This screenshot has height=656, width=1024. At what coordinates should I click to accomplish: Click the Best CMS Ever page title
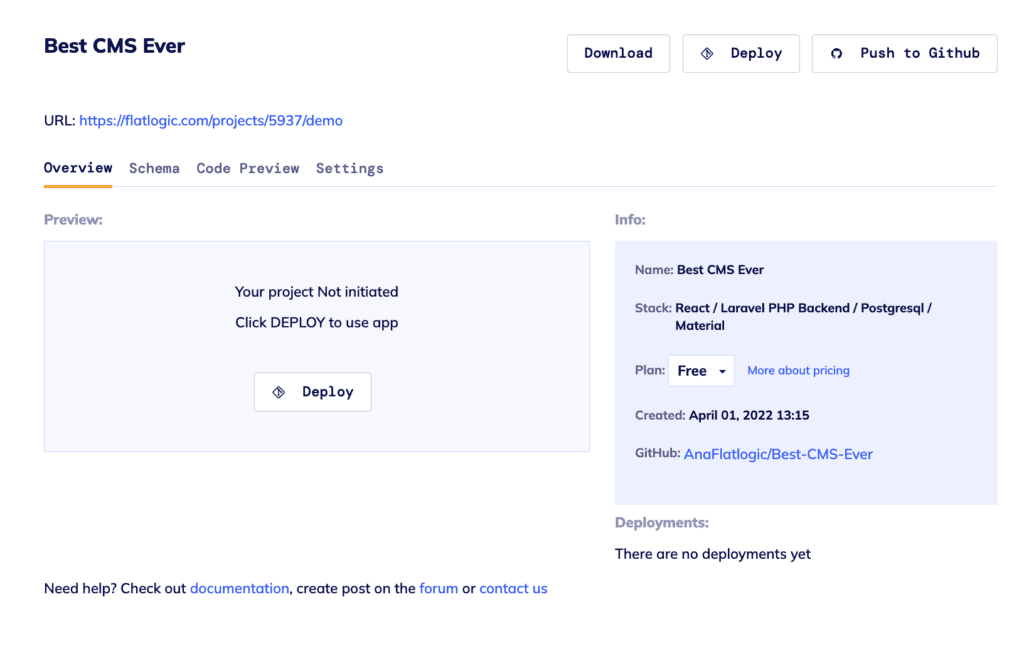(114, 46)
